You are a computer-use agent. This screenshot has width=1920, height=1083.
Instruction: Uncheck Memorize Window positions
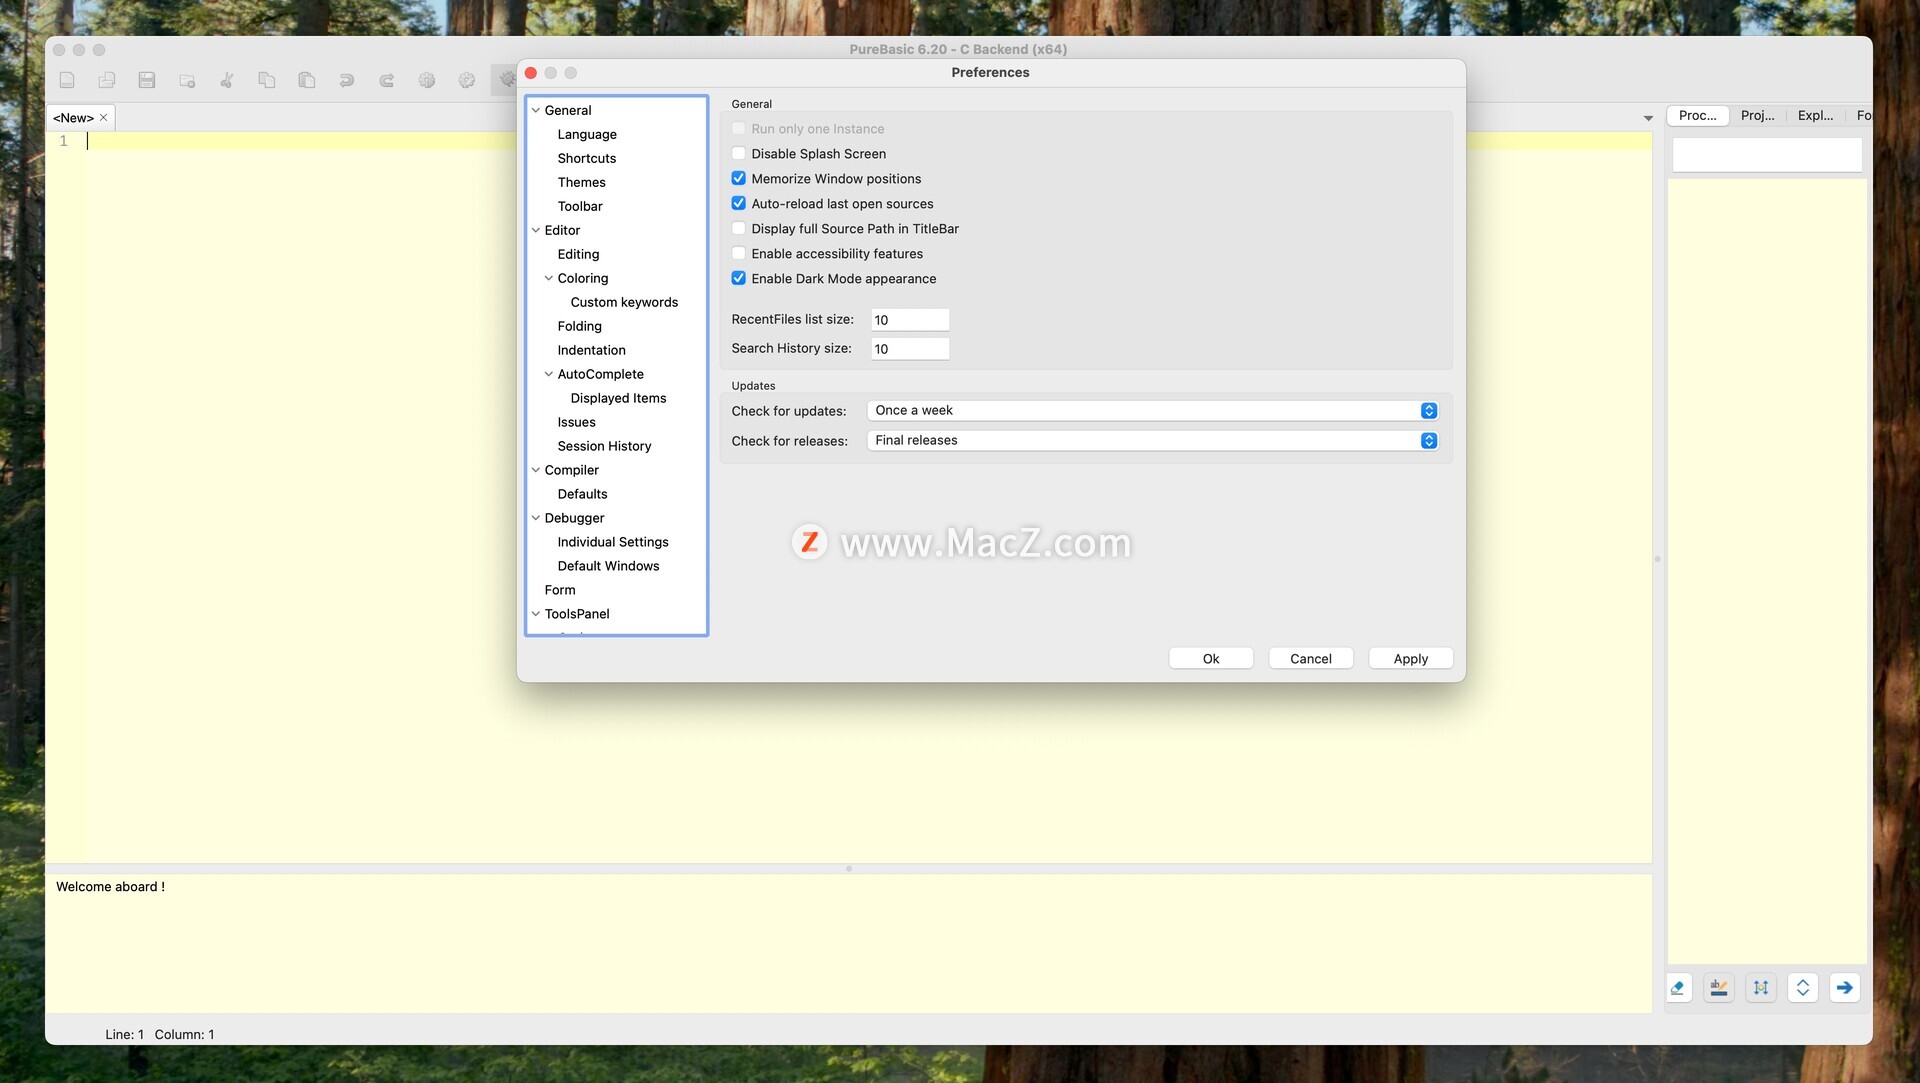tap(738, 178)
